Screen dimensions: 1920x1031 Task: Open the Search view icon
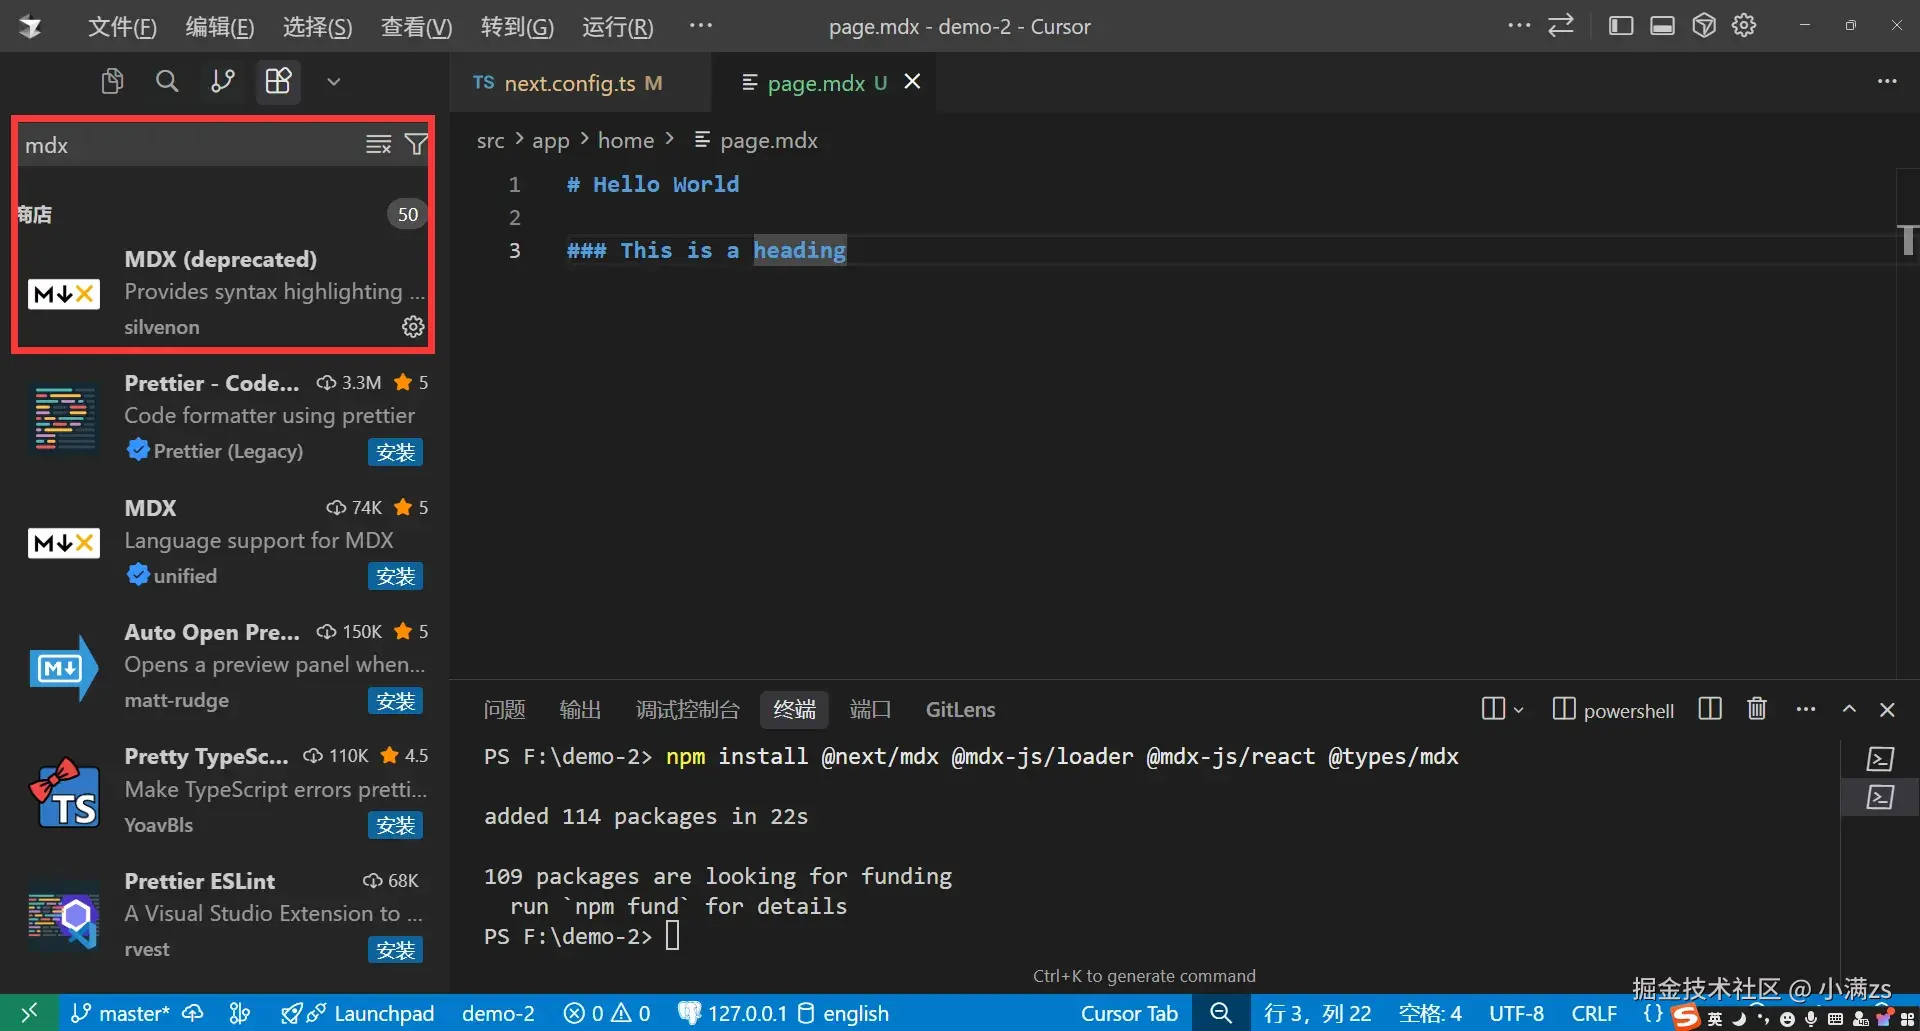click(167, 81)
